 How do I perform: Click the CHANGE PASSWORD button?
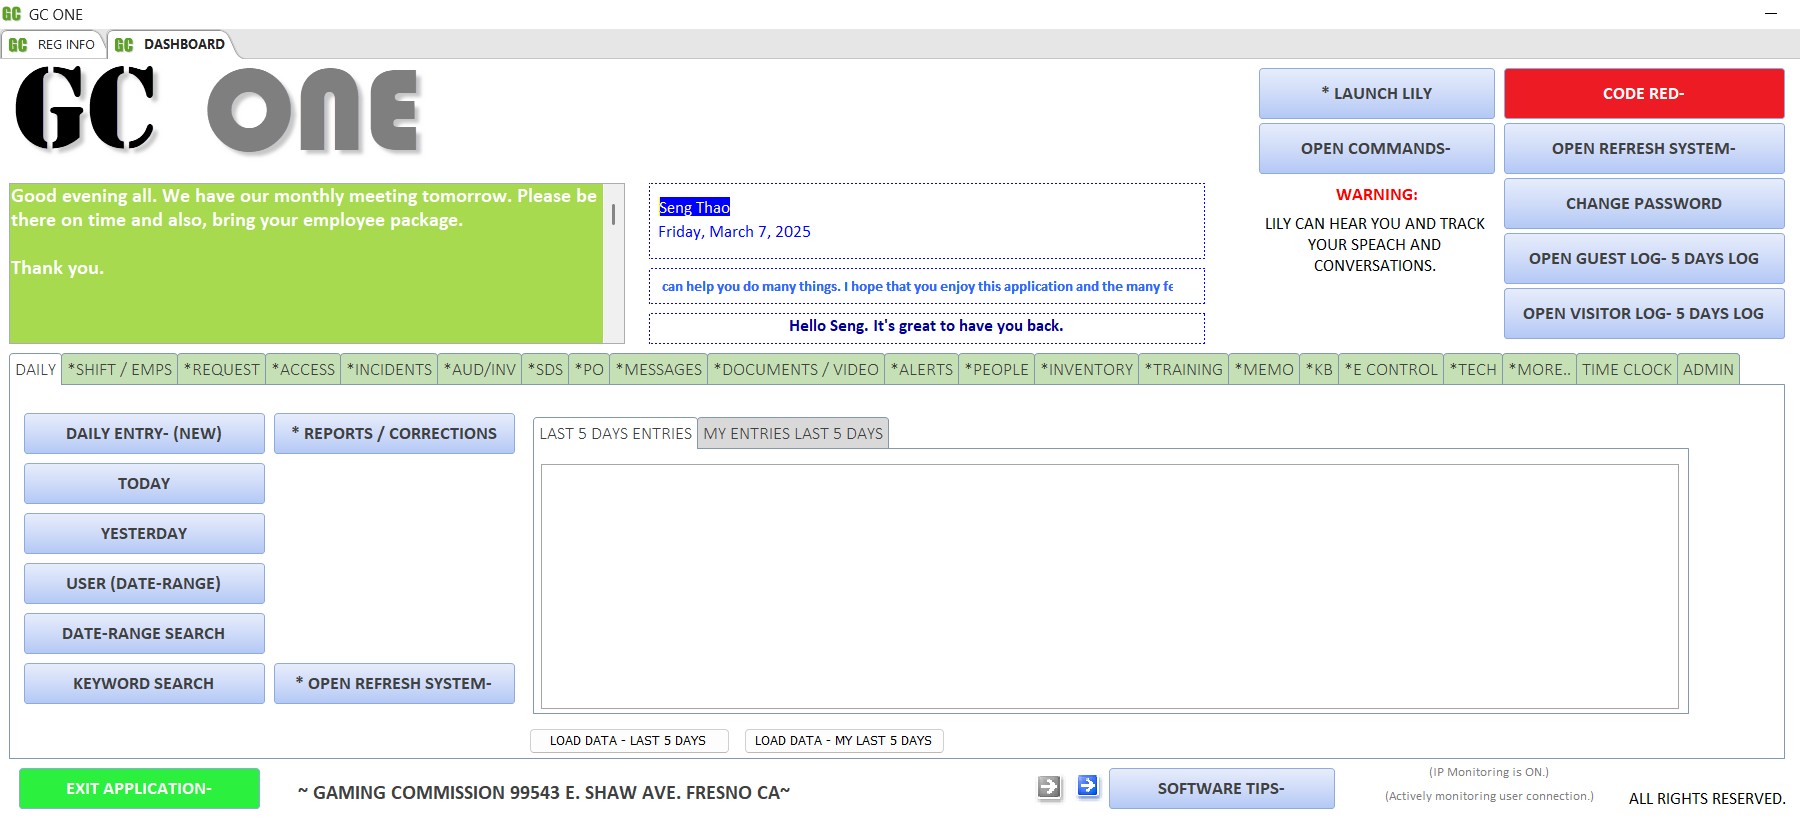click(x=1643, y=204)
